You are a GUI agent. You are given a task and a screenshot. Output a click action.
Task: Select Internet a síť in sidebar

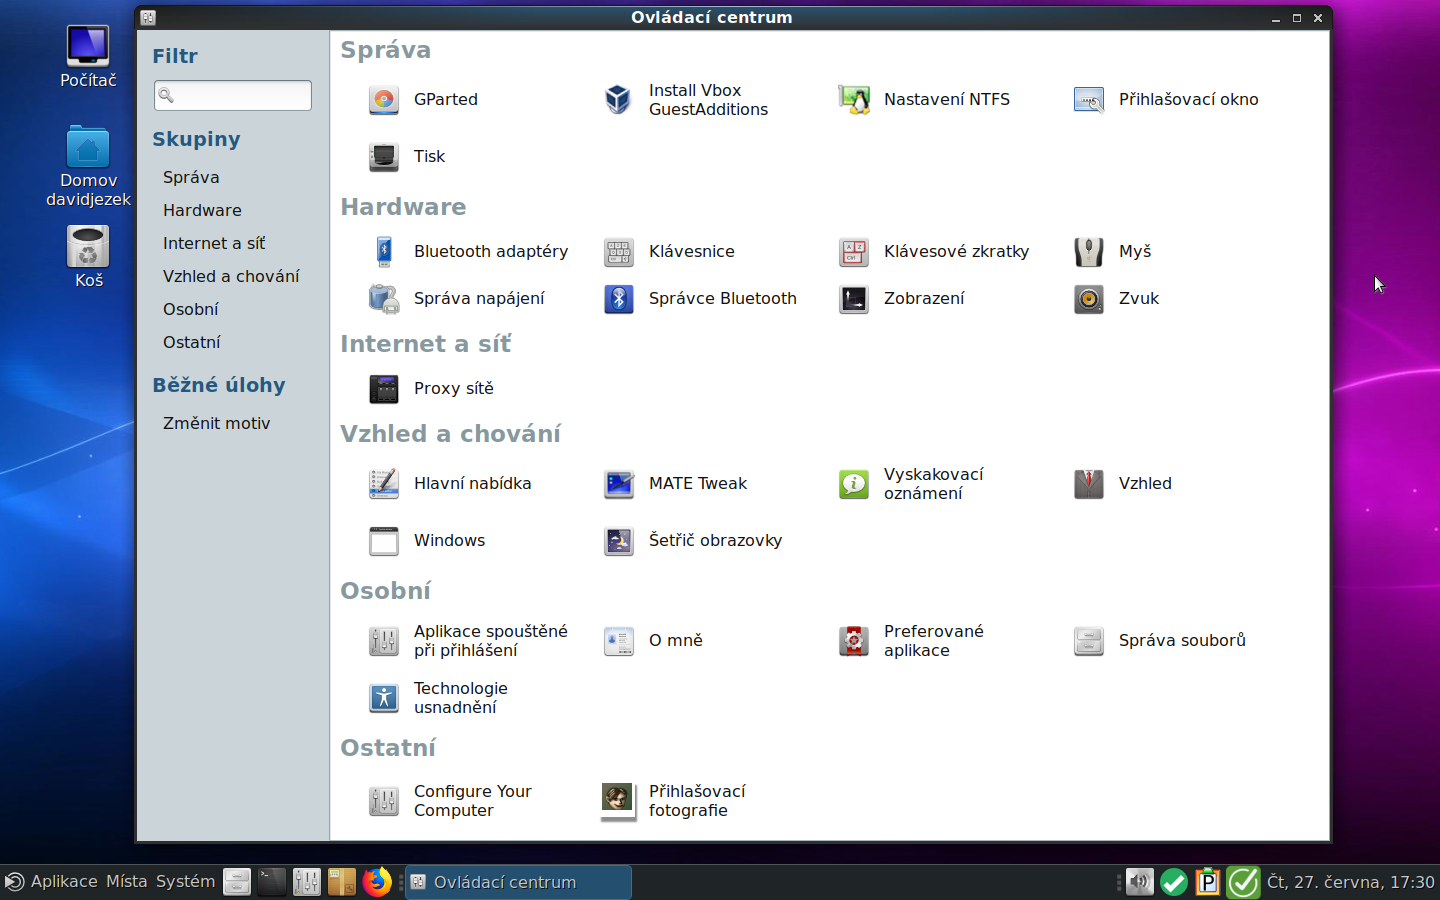click(214, 243)
